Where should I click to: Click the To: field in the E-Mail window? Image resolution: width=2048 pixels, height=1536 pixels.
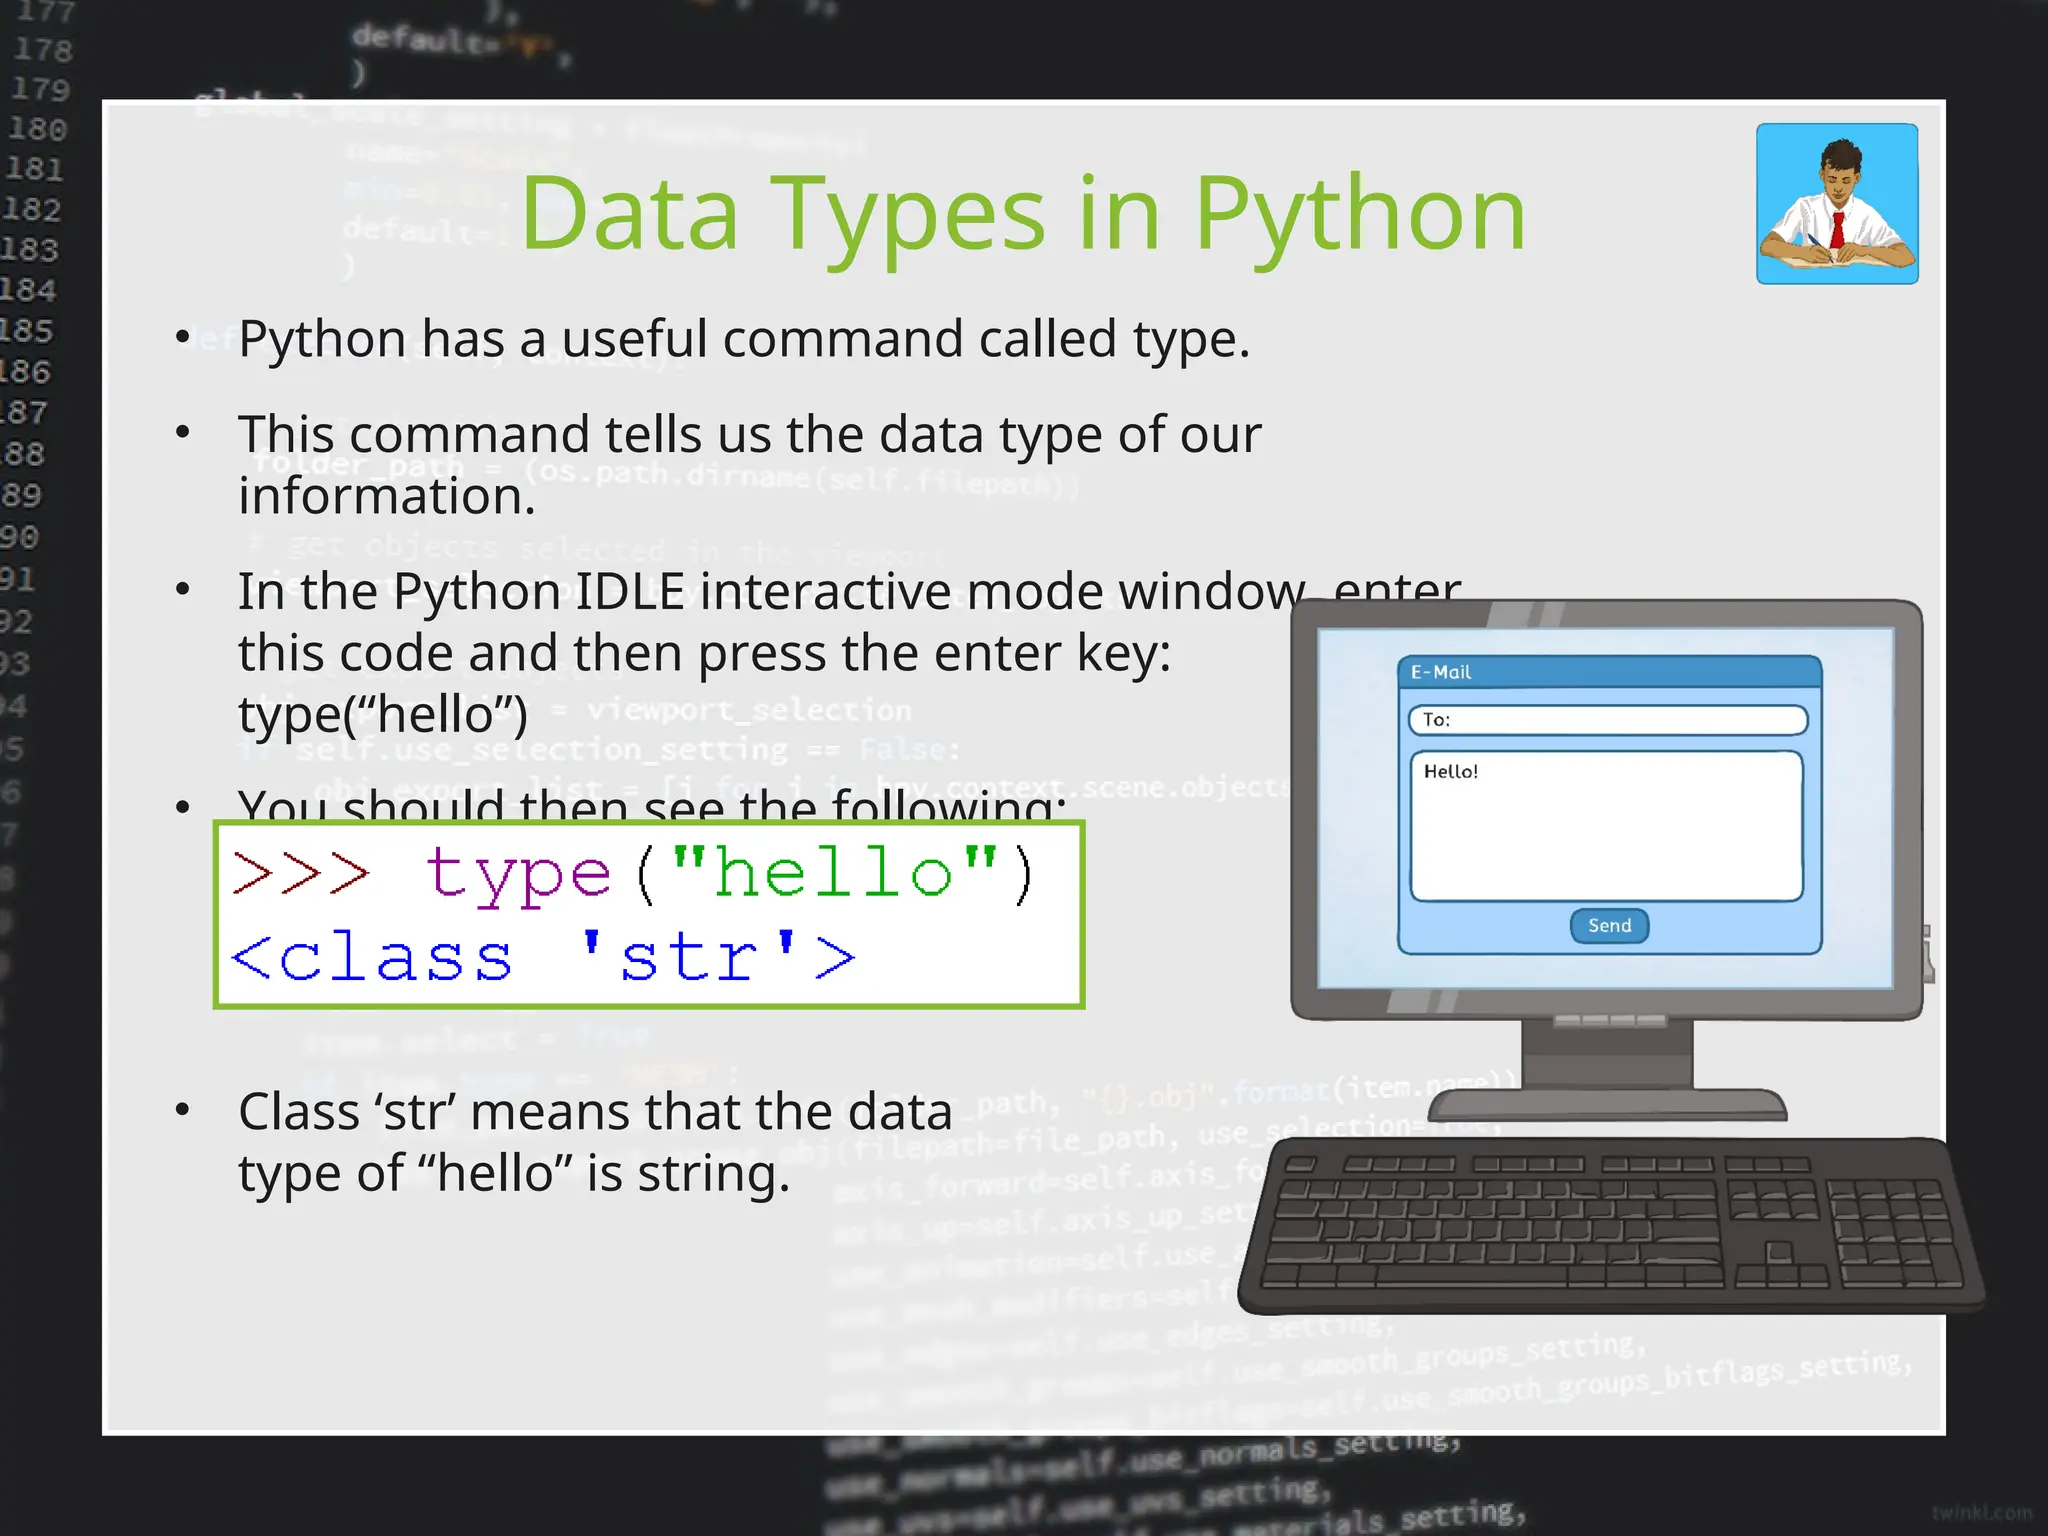pos(1608,720)
